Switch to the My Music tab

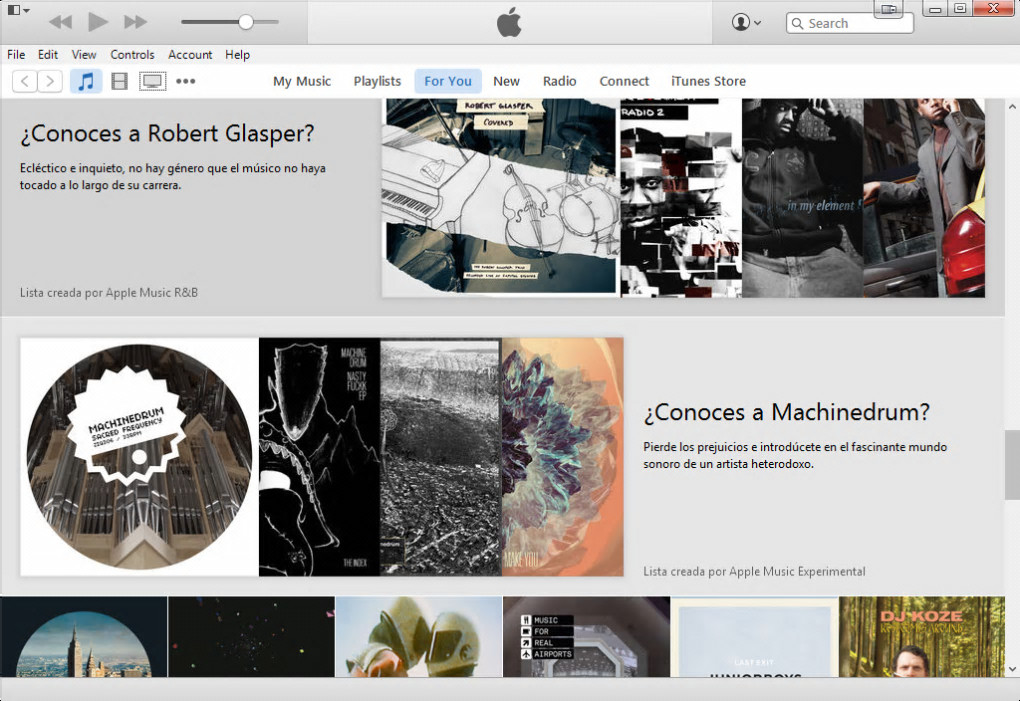pyautogui.click(x=302, y=81)
